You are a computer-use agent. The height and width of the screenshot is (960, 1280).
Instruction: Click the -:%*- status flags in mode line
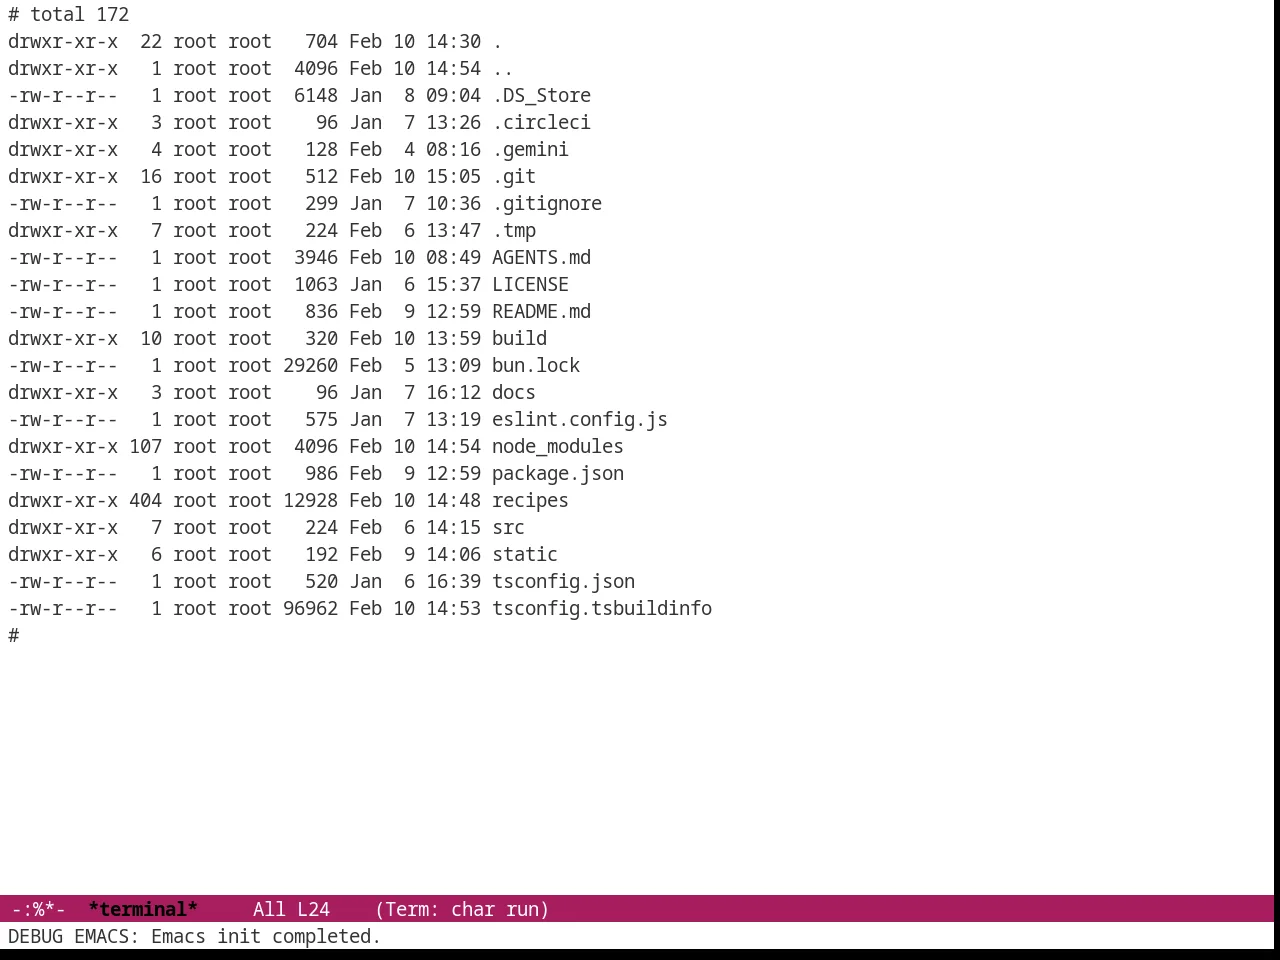click(39, 909)
